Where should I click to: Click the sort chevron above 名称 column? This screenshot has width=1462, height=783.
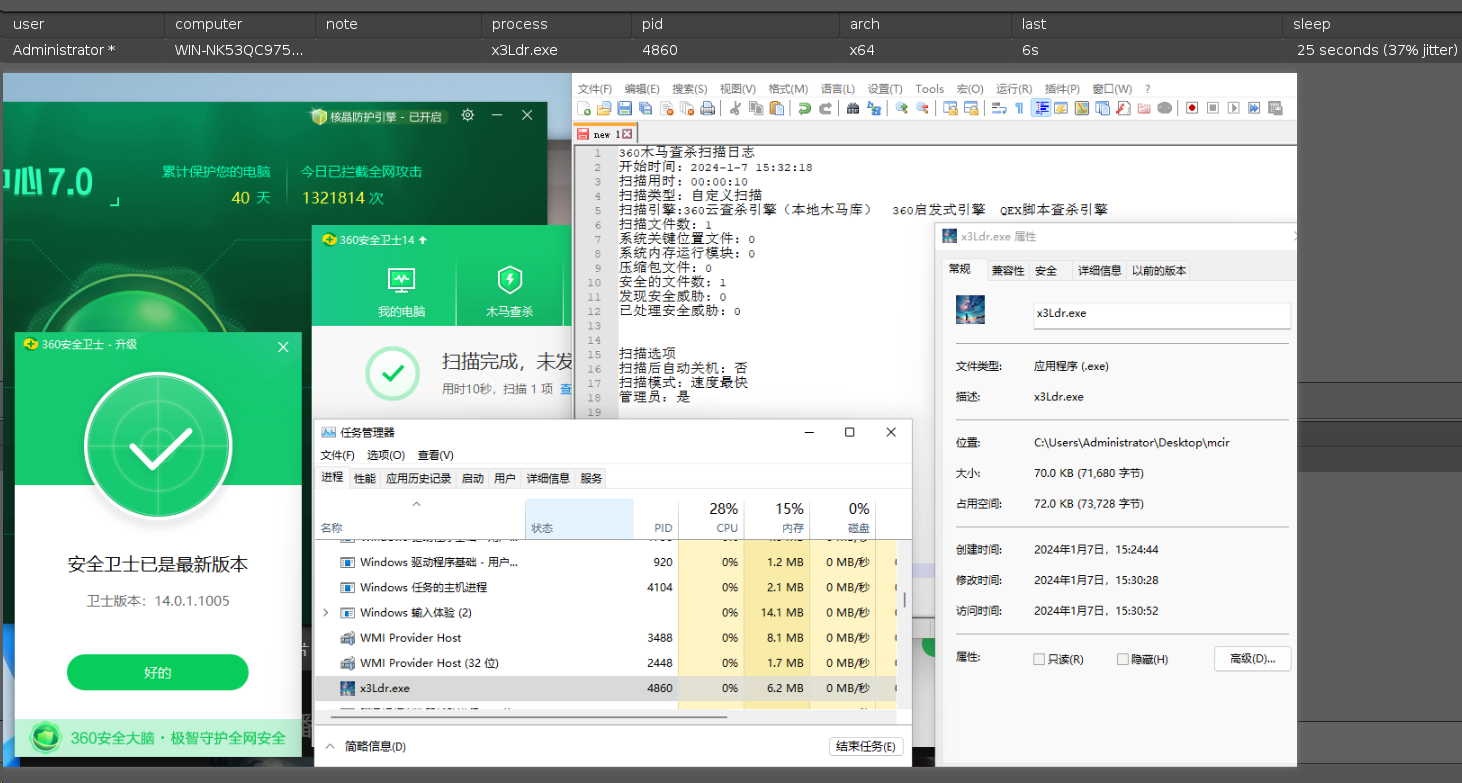(x=417, y=505)
